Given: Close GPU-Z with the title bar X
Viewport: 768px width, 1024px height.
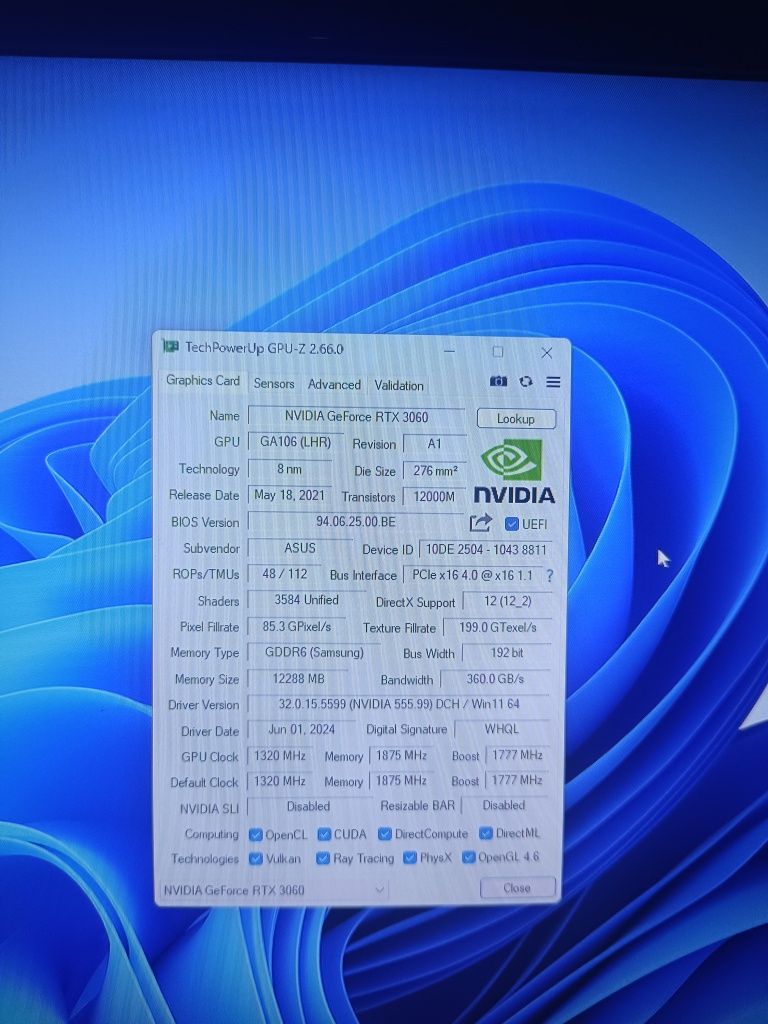Looking at the screenshot, I should [x=547, y=353].
